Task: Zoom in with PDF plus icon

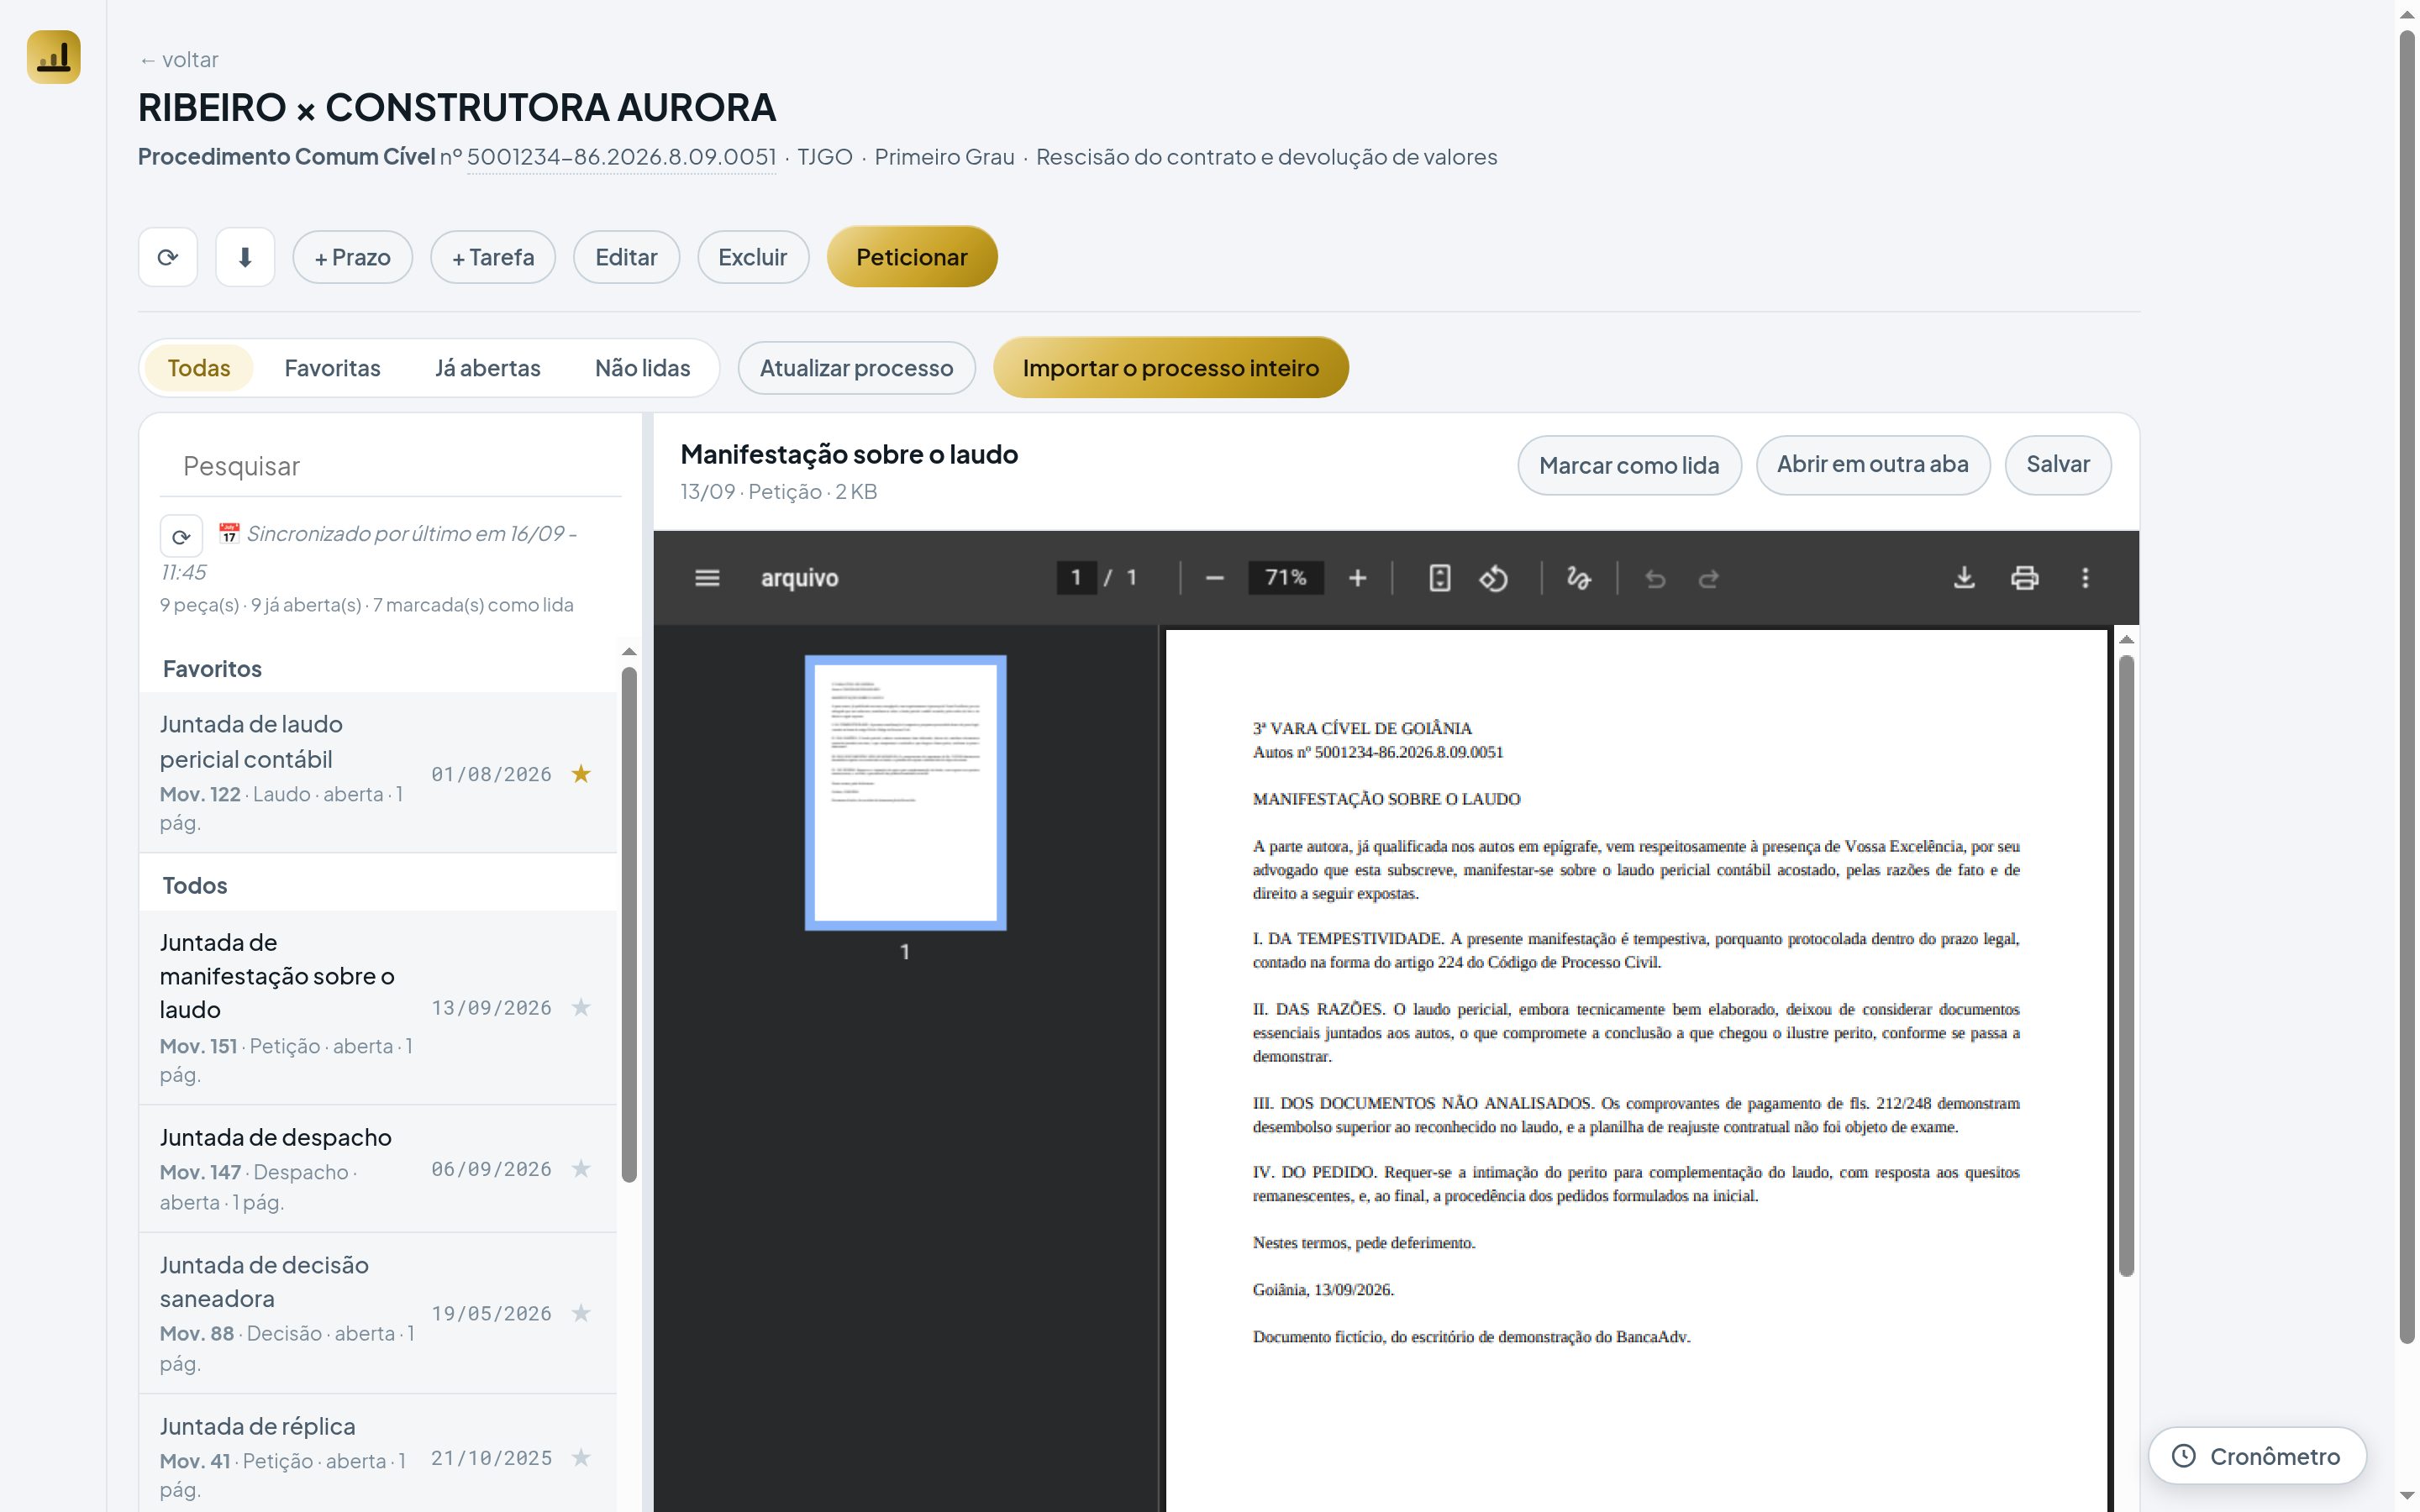Action: [1357, 578]
